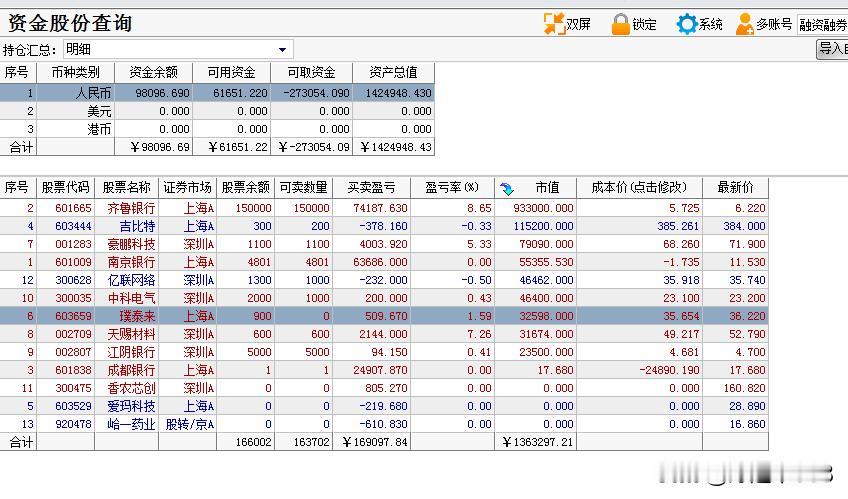Click the 股转/京A market cell
Image resolution: width=848 pixels, height=499 pixels.
[x=189, y=424]
